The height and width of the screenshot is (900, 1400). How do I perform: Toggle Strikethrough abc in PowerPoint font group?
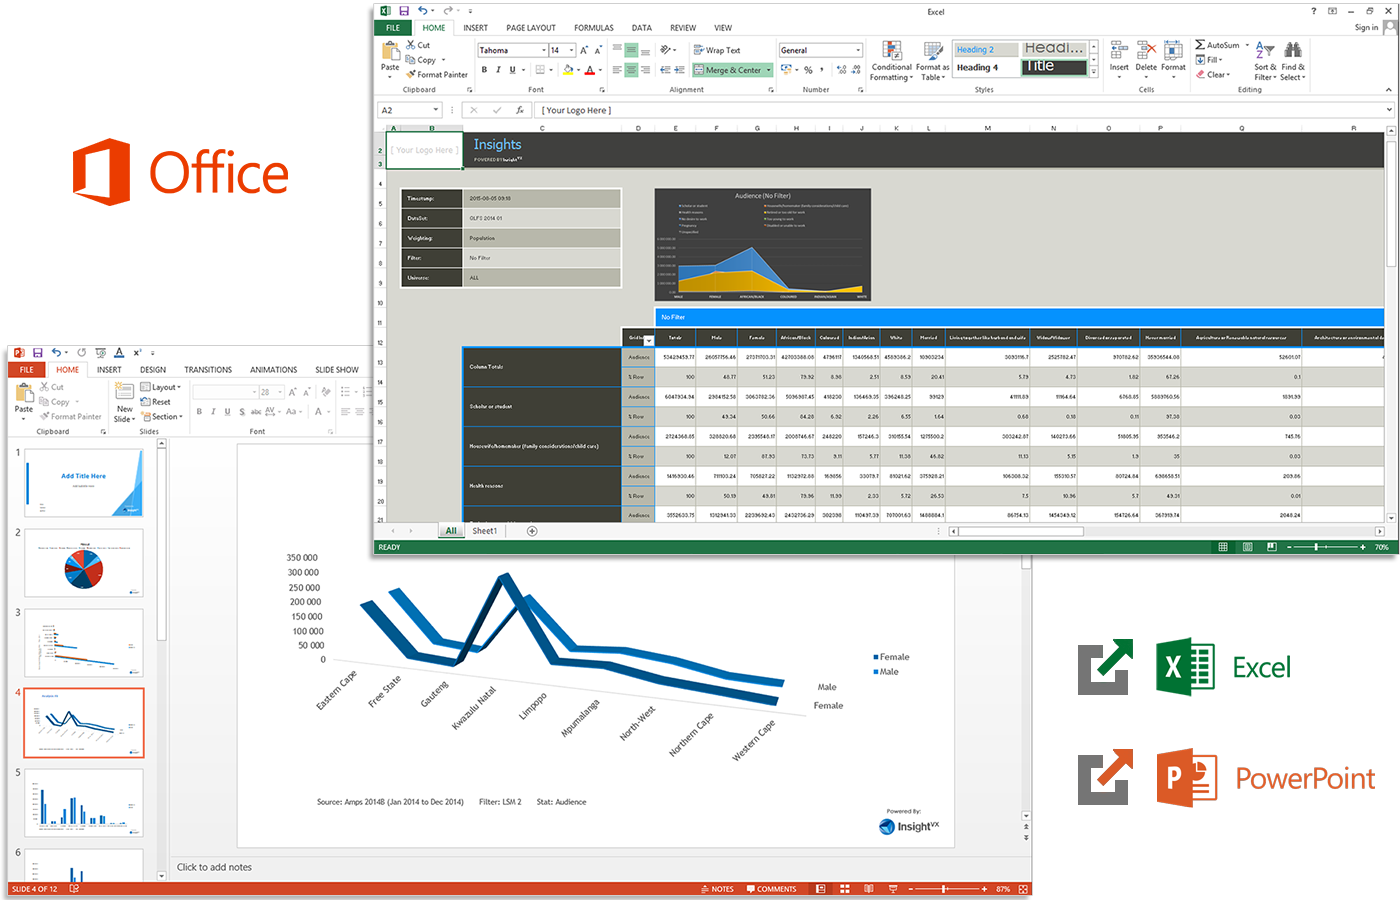256,411
